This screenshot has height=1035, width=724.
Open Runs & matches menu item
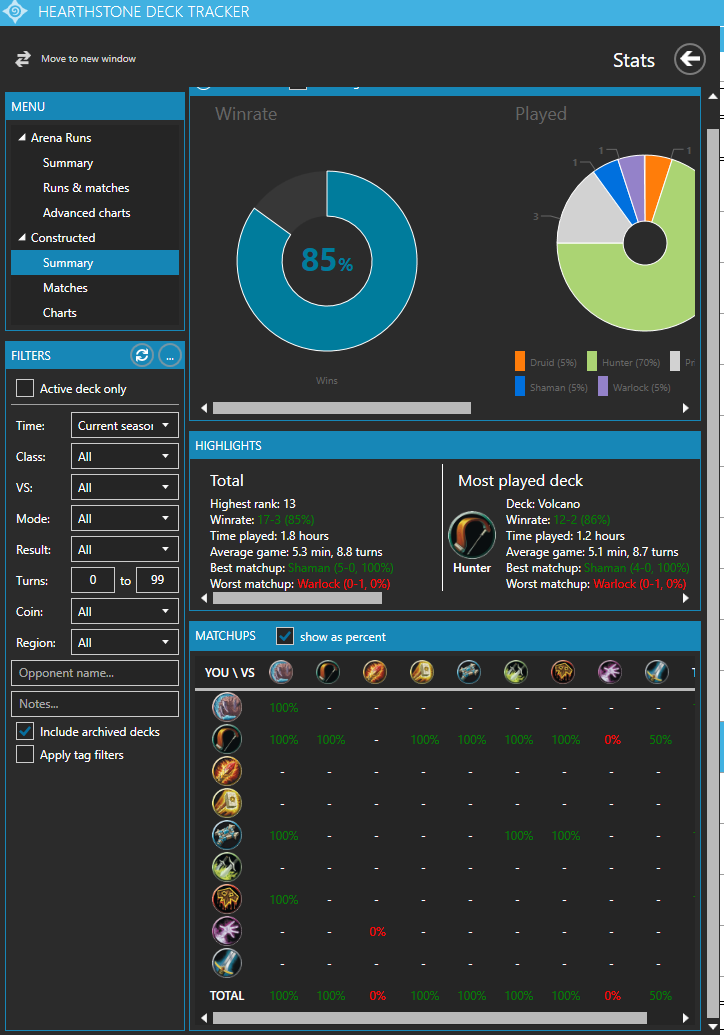(86, 188)
